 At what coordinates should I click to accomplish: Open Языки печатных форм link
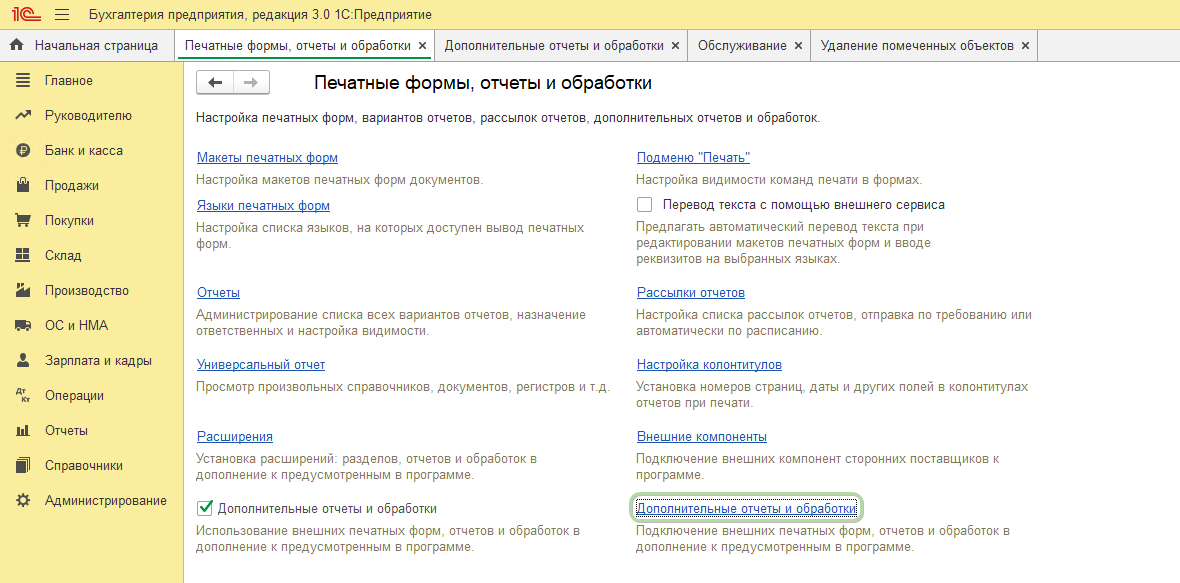[x=263, y=205]
